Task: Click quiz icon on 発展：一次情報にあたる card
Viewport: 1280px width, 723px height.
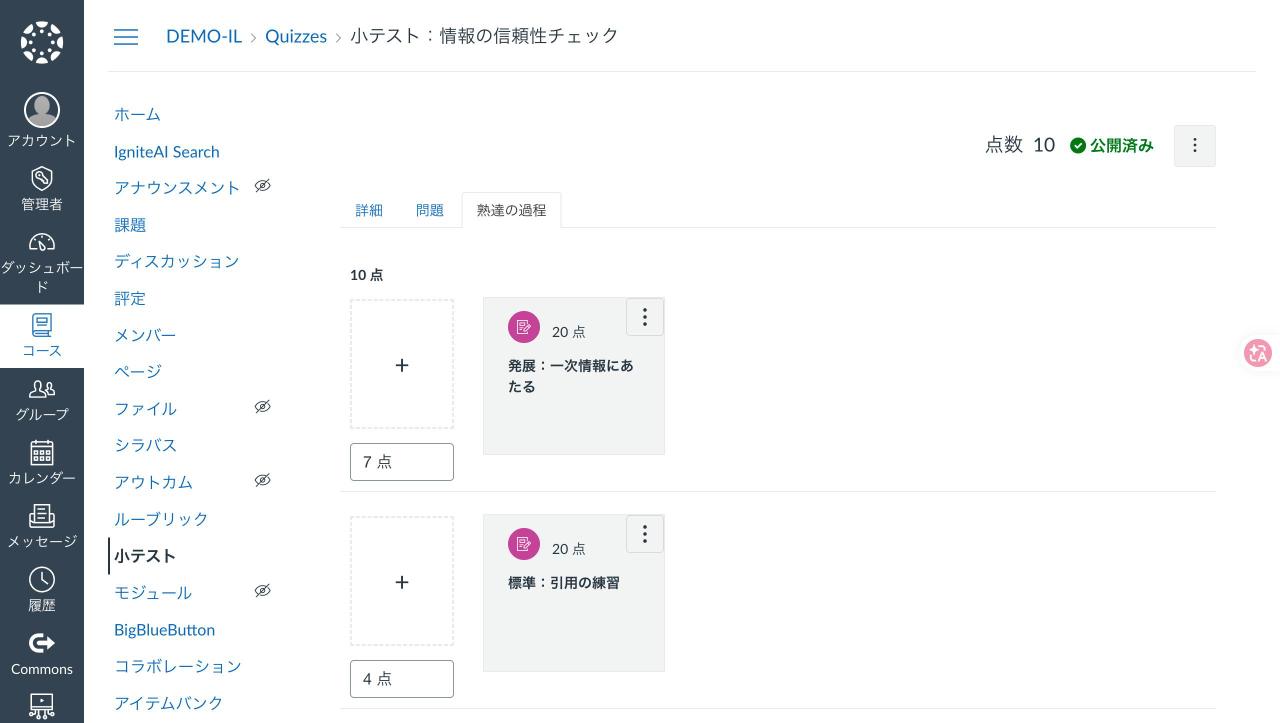Action: click(x=524, y=327)
